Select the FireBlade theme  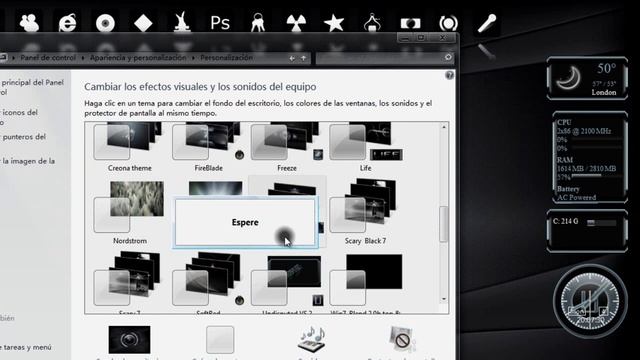208,147
